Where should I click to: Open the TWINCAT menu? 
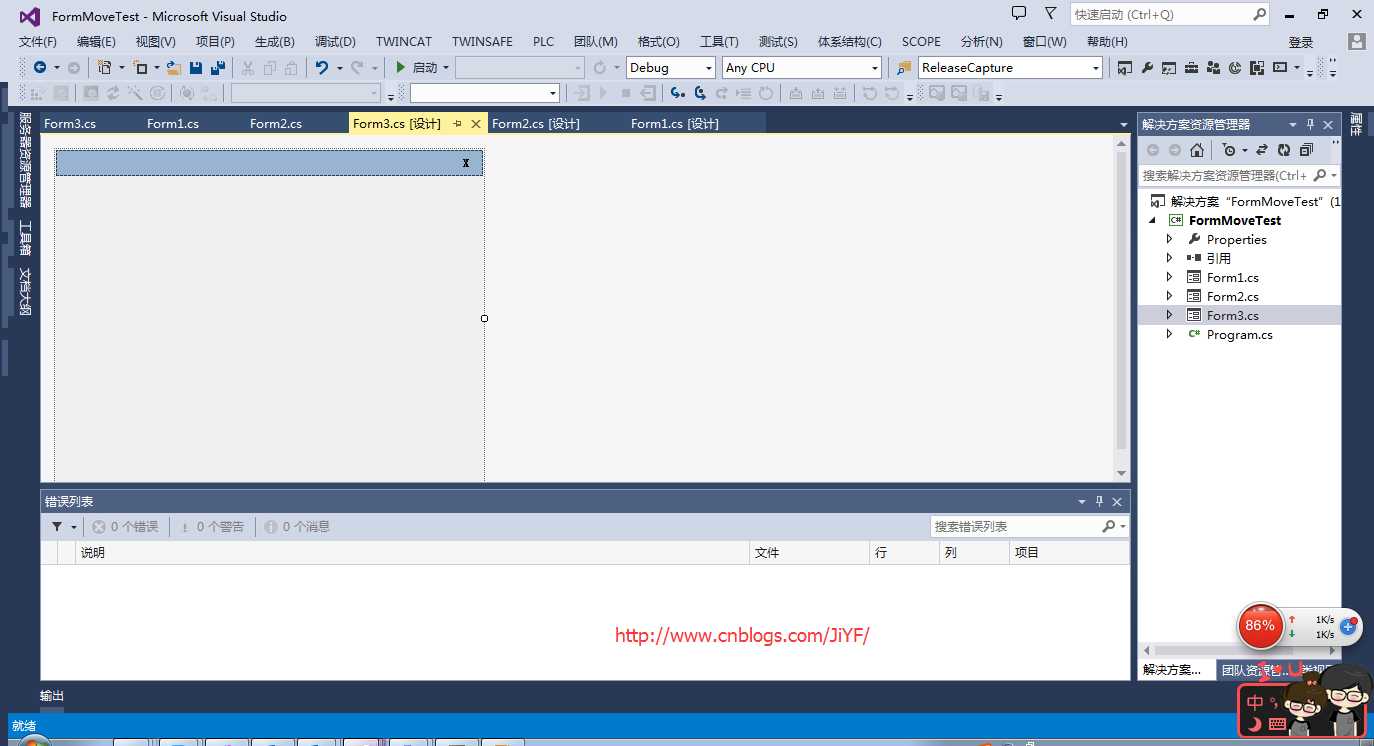[404, 42]
